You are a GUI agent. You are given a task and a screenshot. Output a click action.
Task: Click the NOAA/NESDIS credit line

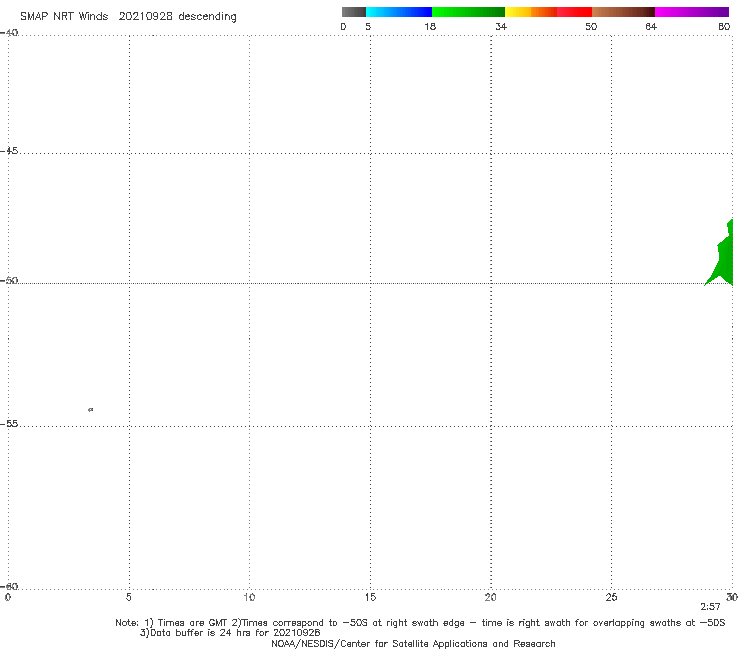pyautogui.click(x=413, y=643)
